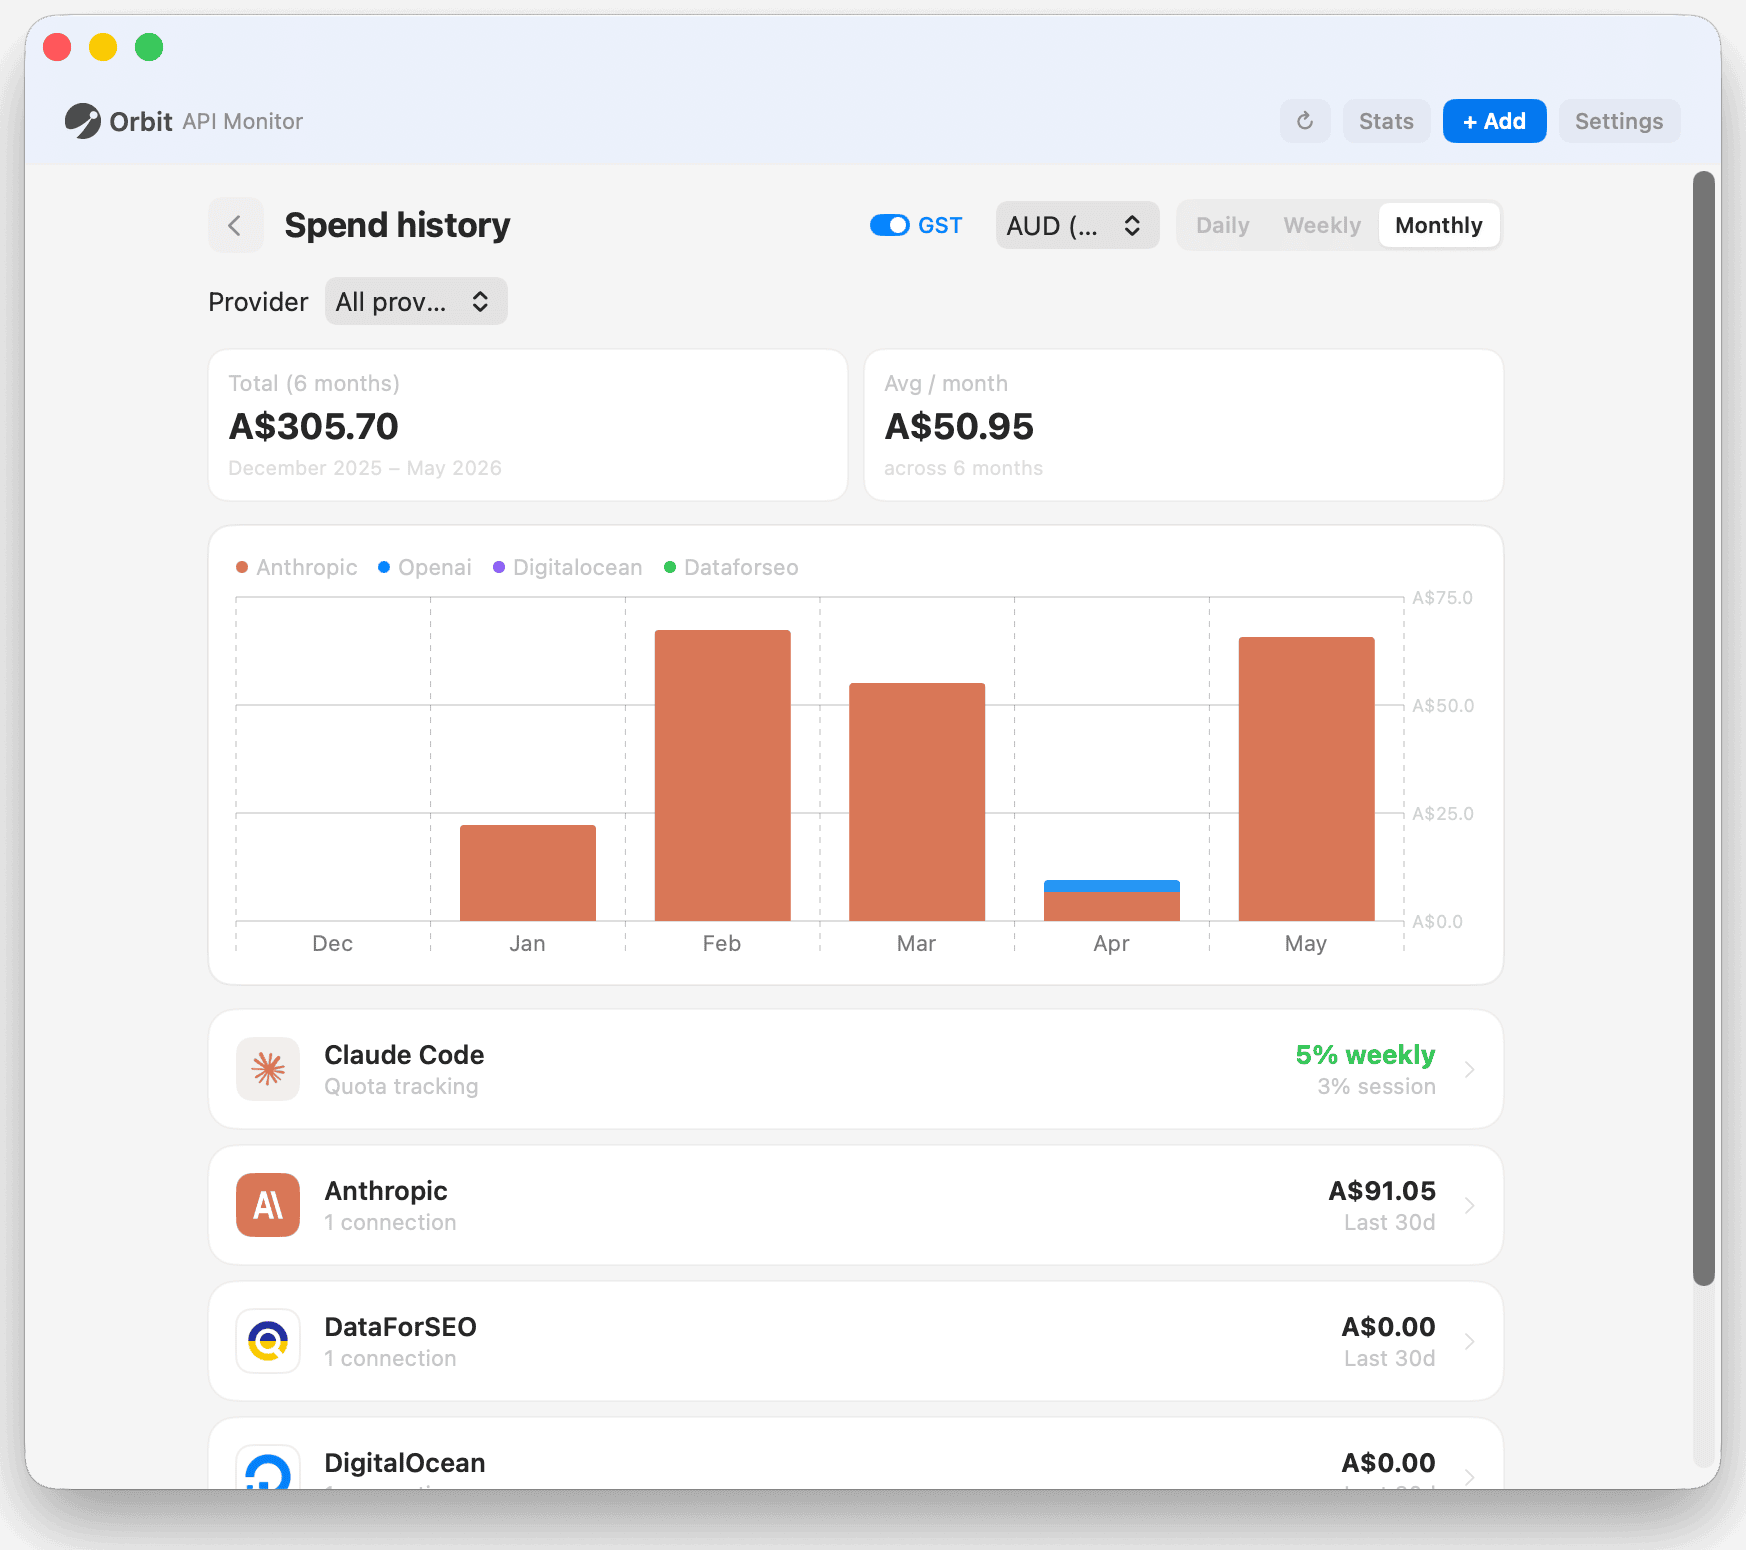
Task: Click the Anthropic A$91.05 amount
Action: [1382, 1191]
